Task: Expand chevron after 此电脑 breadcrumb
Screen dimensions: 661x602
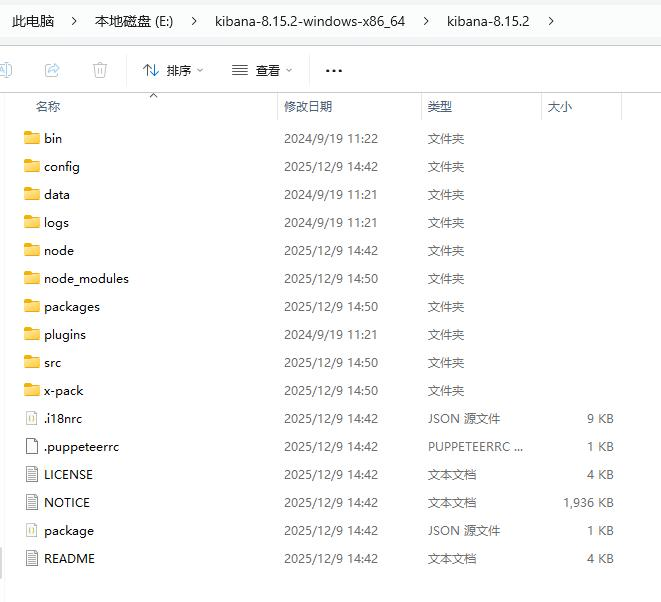Action: coord(74,21)
